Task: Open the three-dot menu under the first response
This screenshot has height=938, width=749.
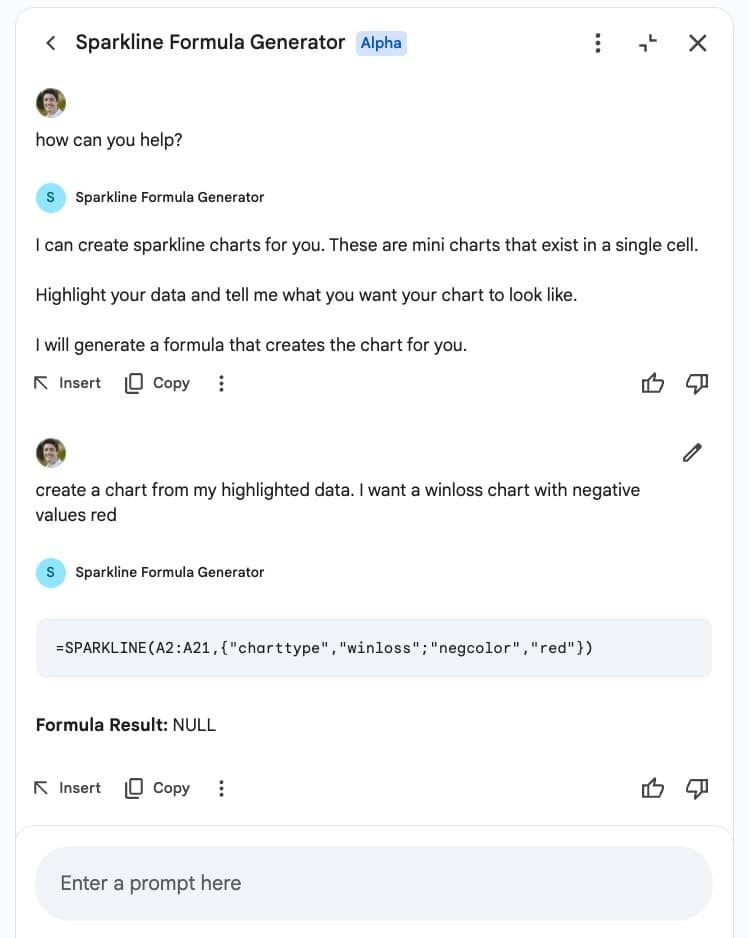Action: click(x=221, y=383)
